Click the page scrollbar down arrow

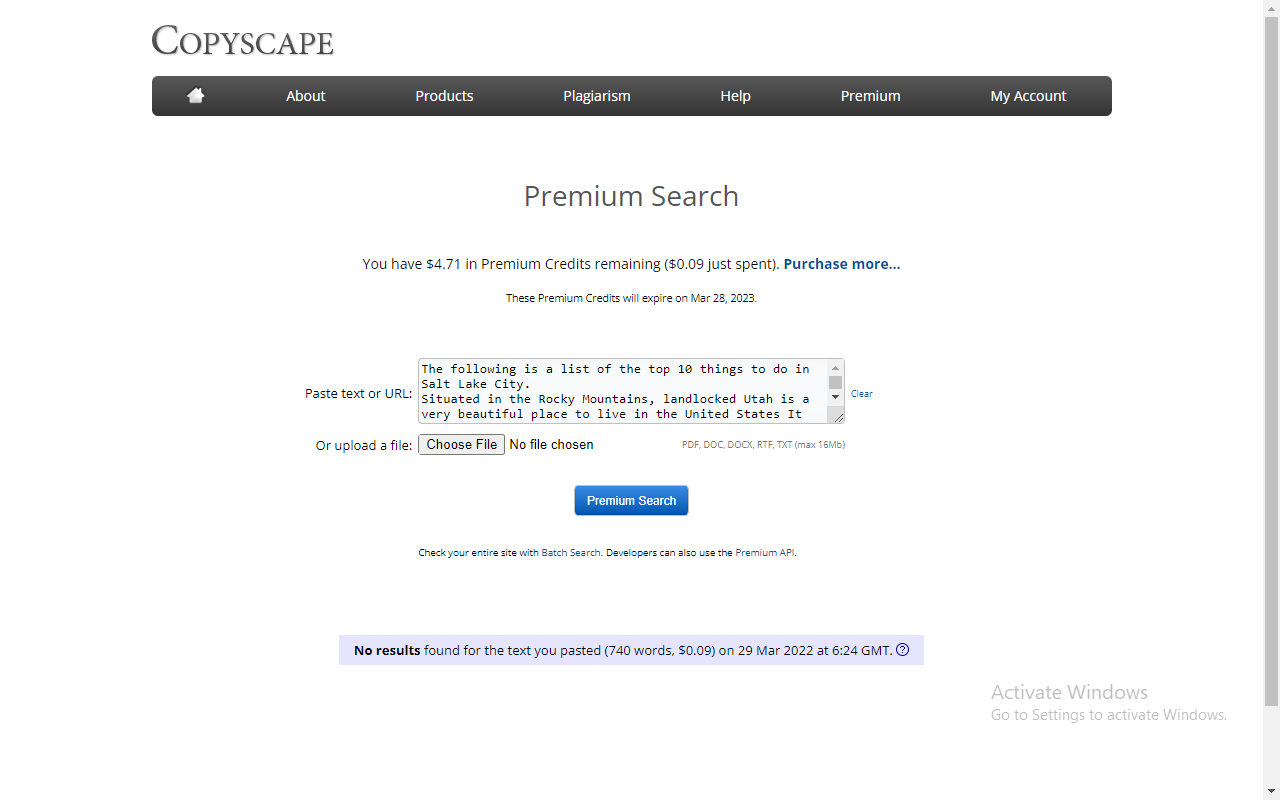1272,792
